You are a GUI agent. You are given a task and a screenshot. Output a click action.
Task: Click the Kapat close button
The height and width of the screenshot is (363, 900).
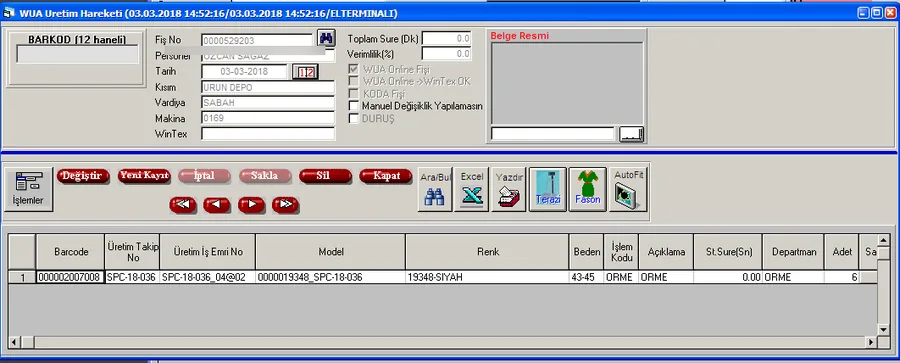coord(386,176)
